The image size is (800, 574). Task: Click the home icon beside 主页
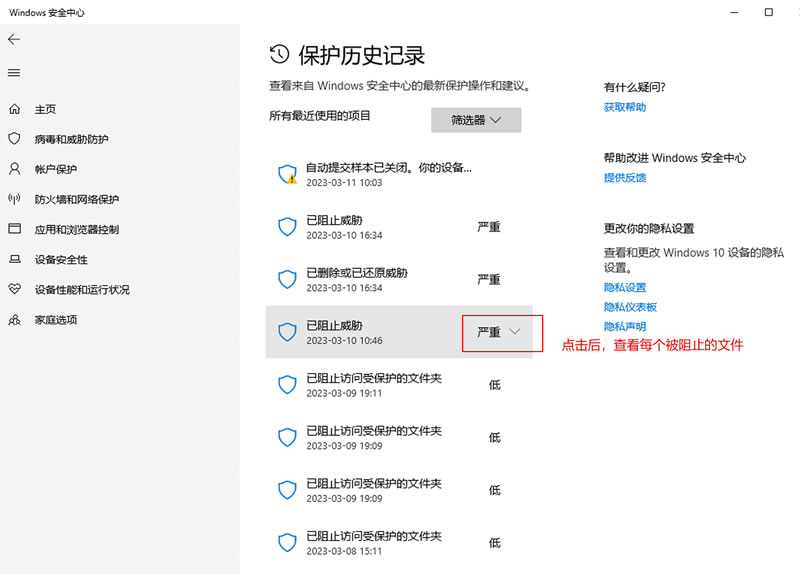coord(15,109)
